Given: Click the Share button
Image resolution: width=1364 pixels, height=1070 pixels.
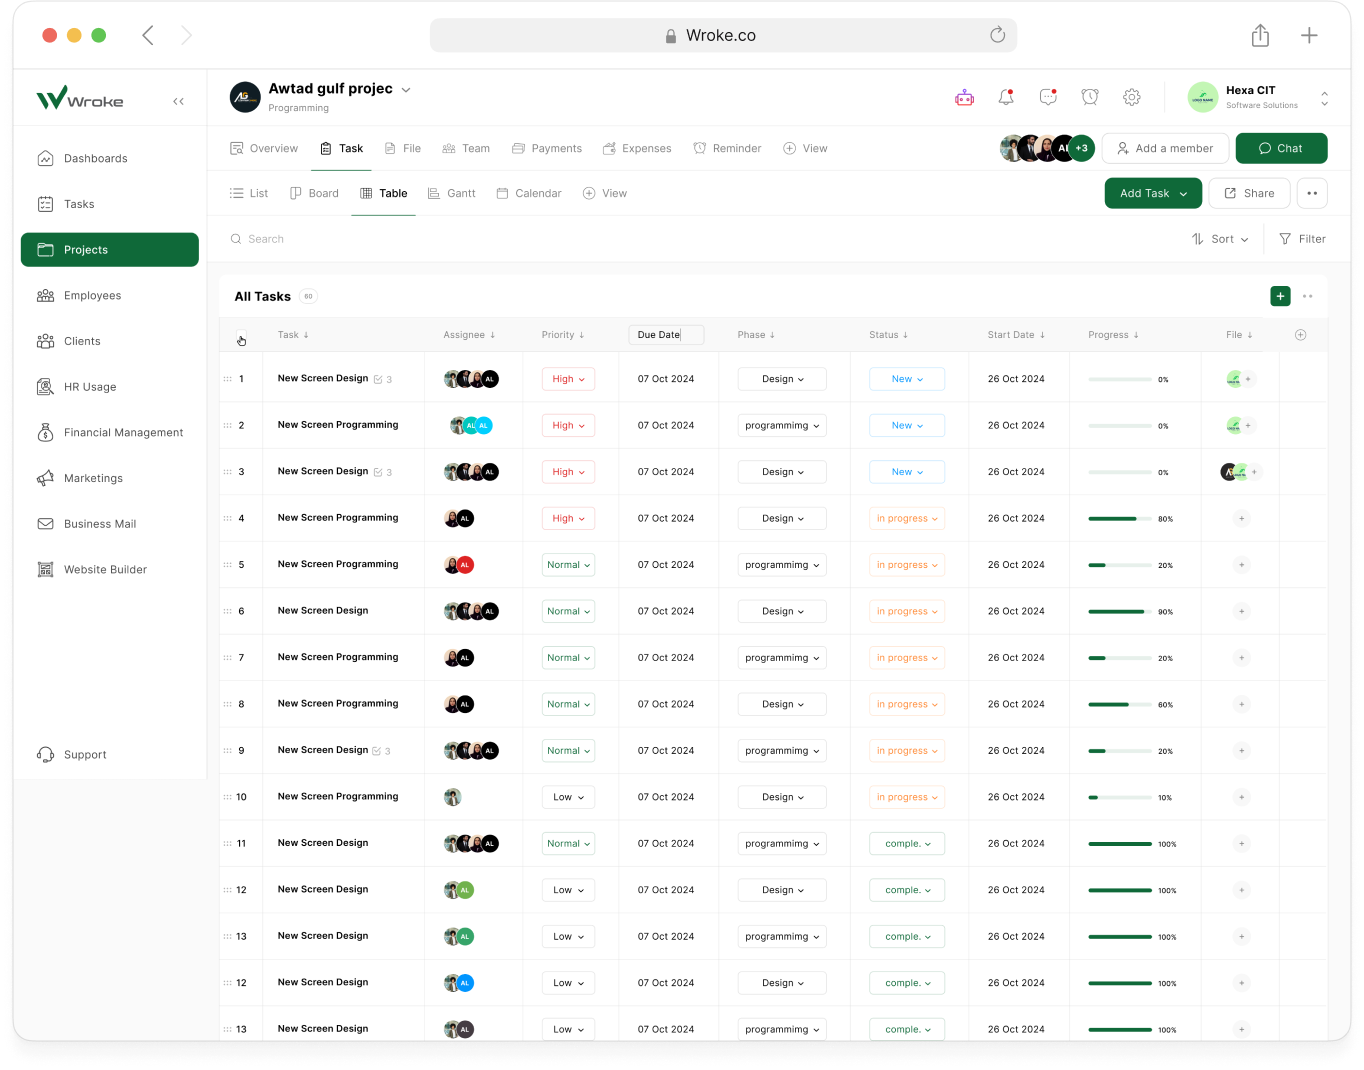Looking at the screenshot, I should point(1249,193).
